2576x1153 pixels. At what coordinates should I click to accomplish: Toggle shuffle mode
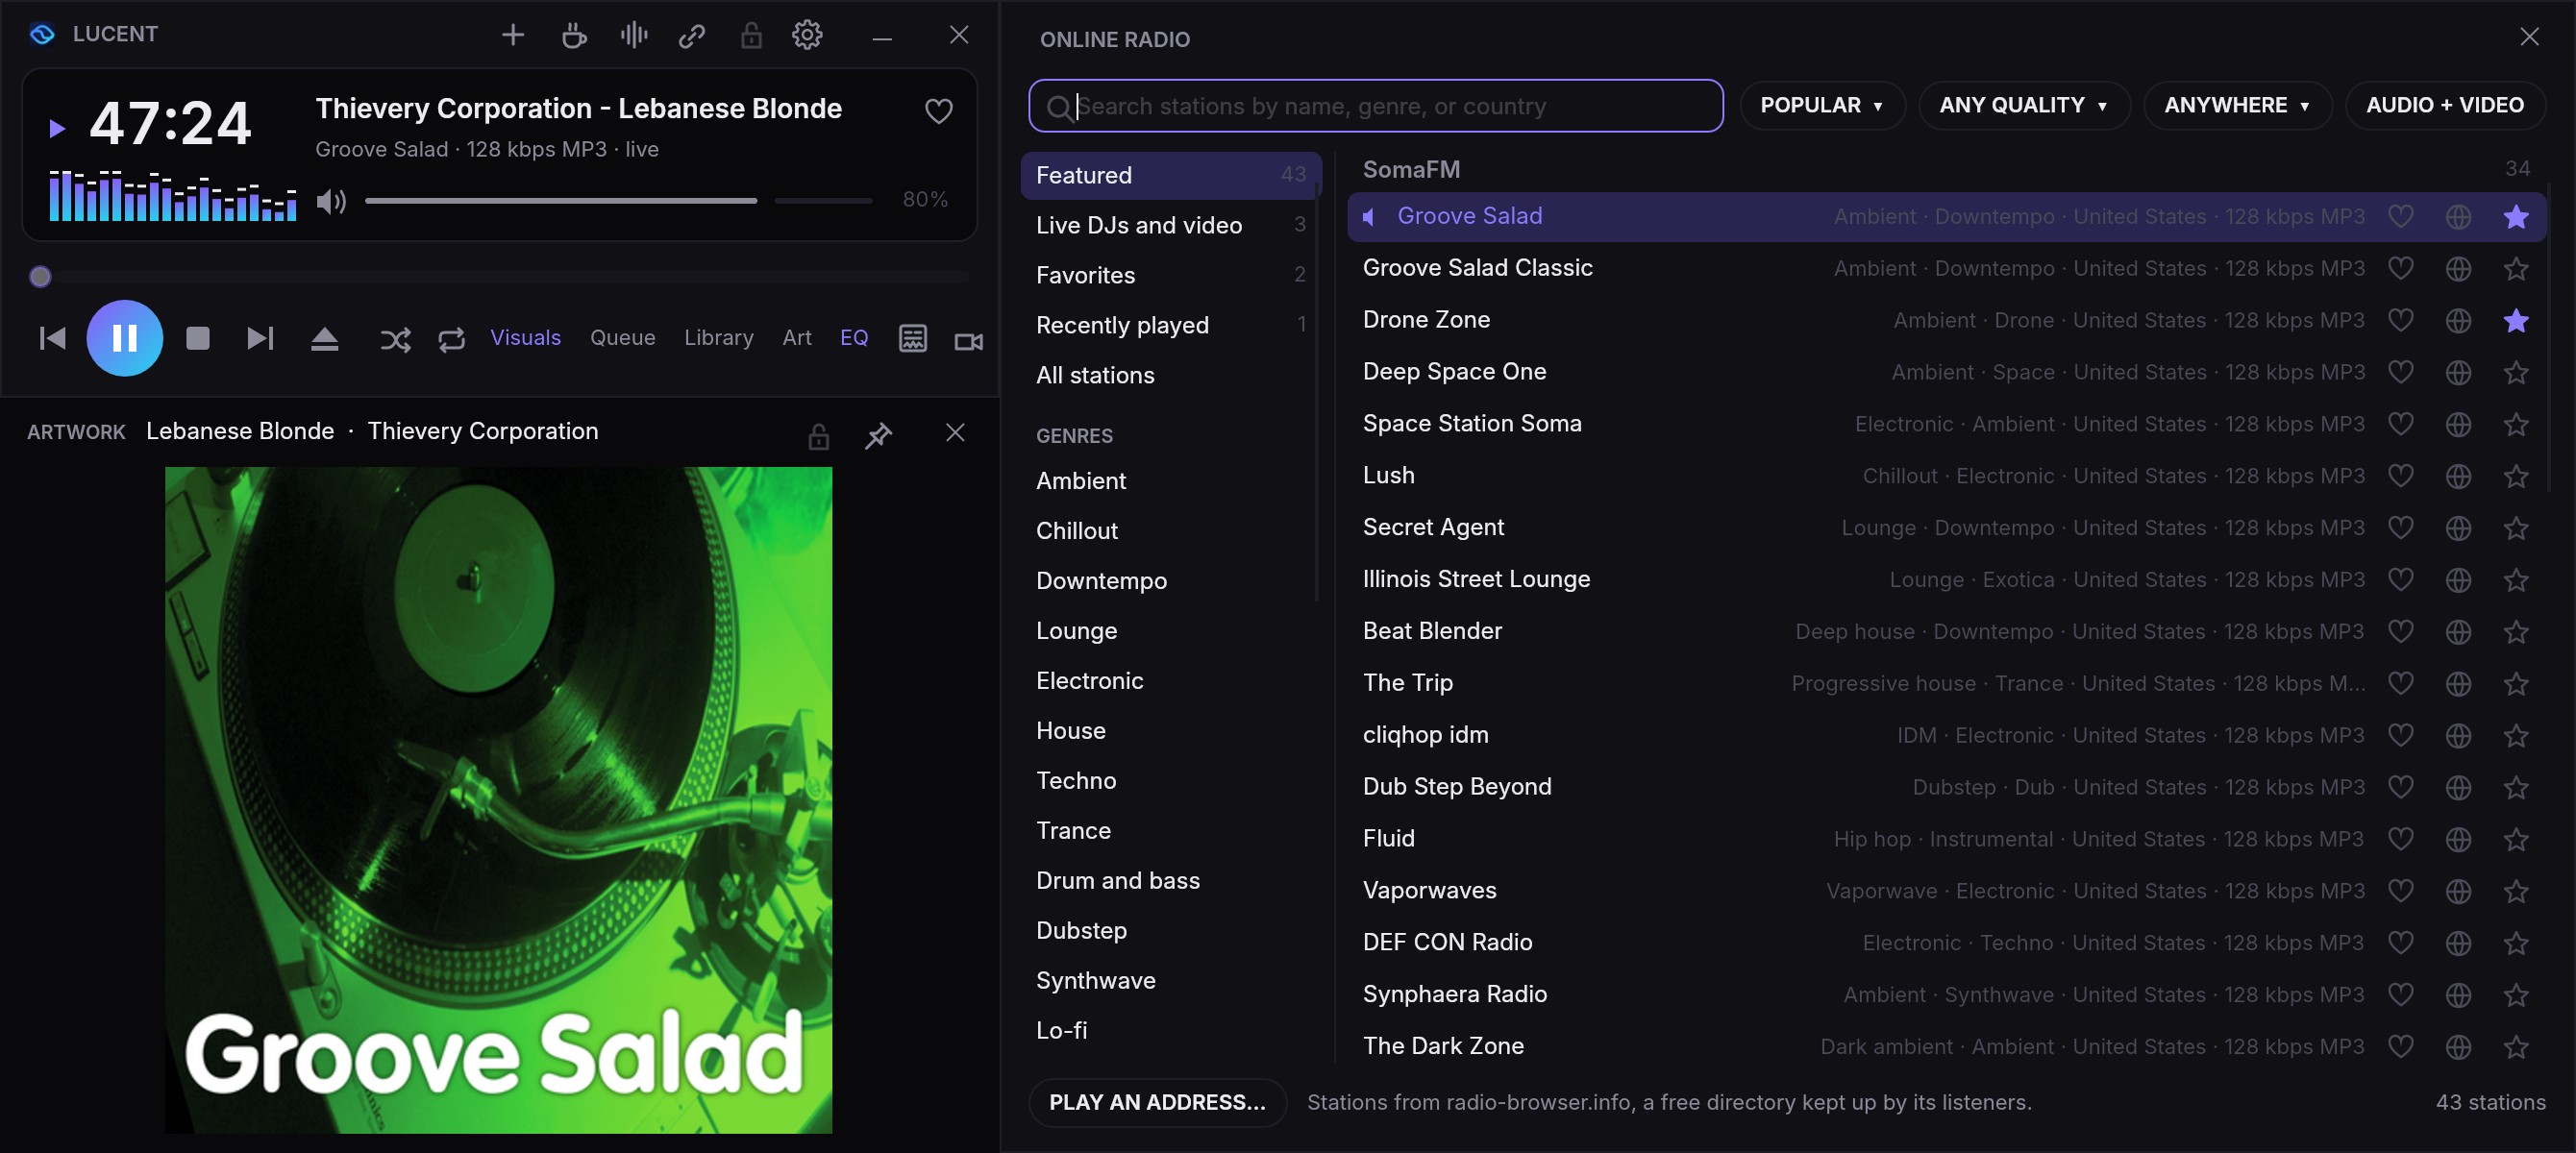tap(395, 340)
